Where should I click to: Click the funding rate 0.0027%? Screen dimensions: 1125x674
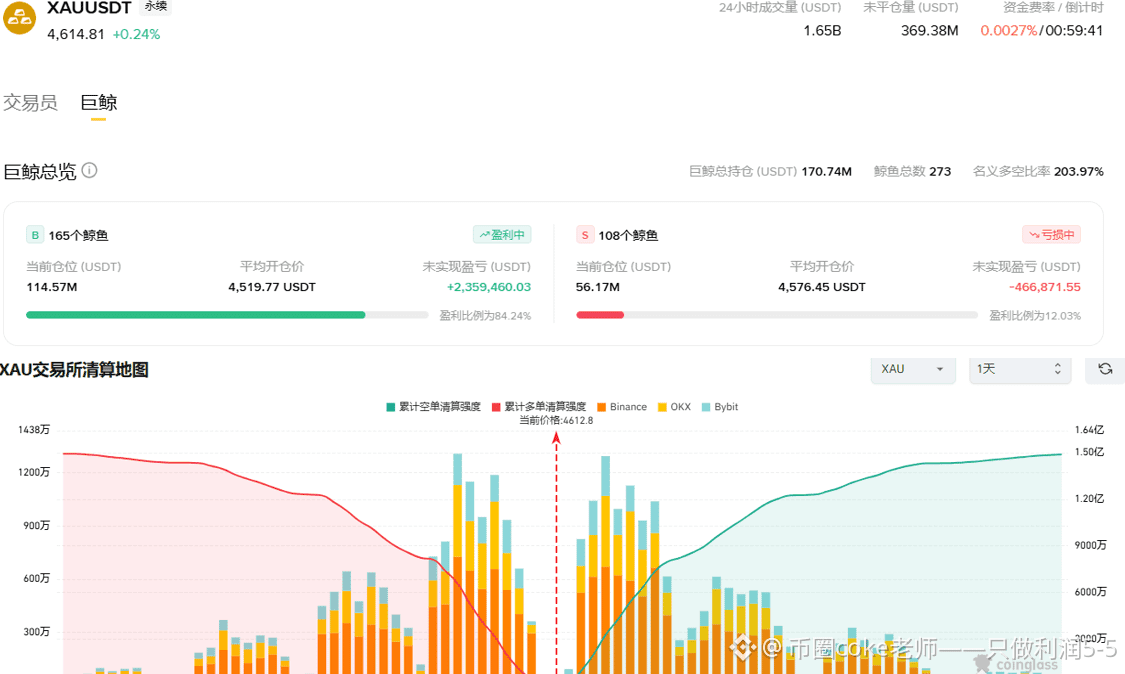pos(1009,31)
